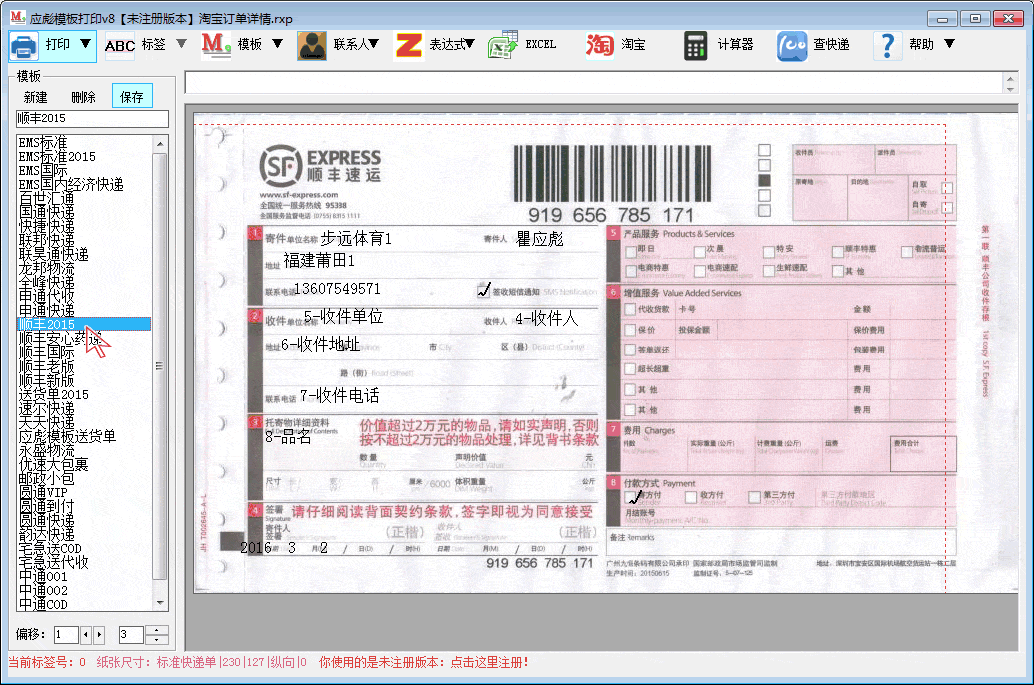Open the EXCEL spreadsheet icon
Screen dimensions: 1034x685
point(503,45)
